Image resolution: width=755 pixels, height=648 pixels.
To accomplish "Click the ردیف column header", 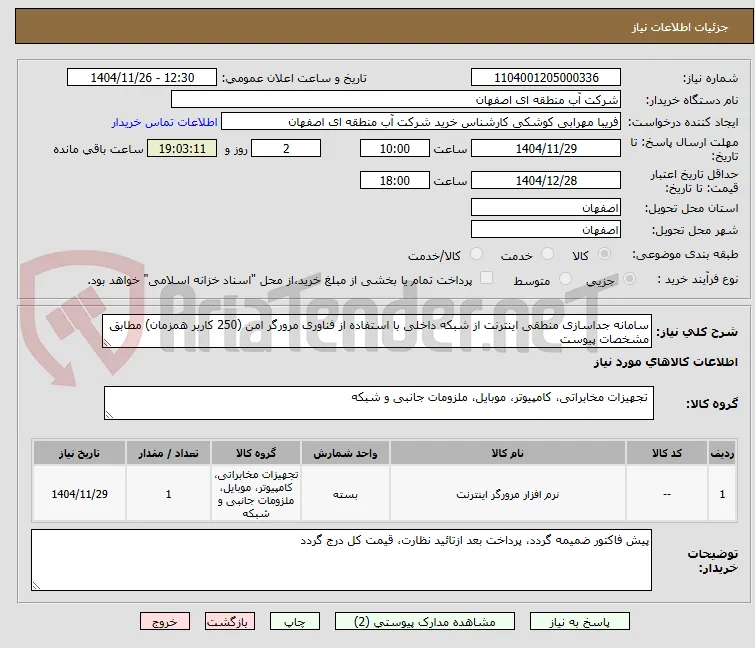I will click(722, 453).
